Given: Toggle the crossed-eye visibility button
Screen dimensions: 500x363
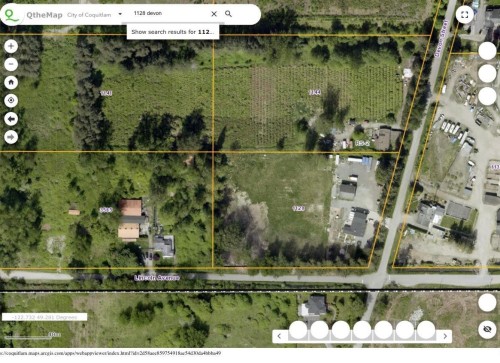Looking at the screenshot, I should (x=487, y=329).
